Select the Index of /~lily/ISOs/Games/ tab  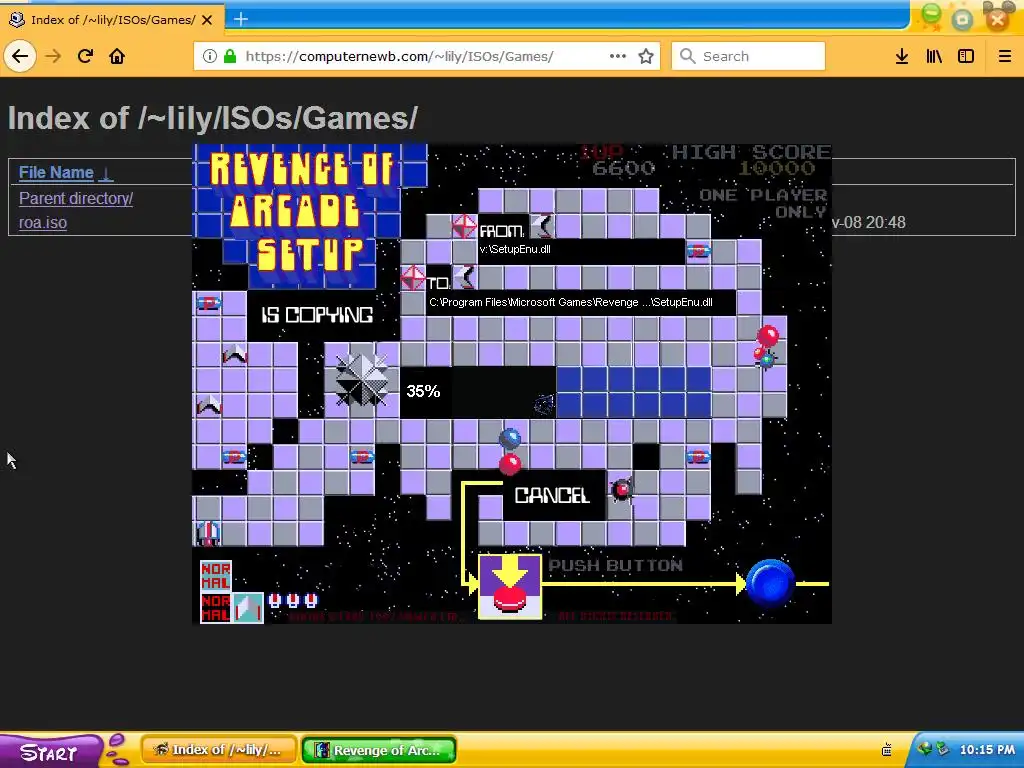[x=112, y=20]
